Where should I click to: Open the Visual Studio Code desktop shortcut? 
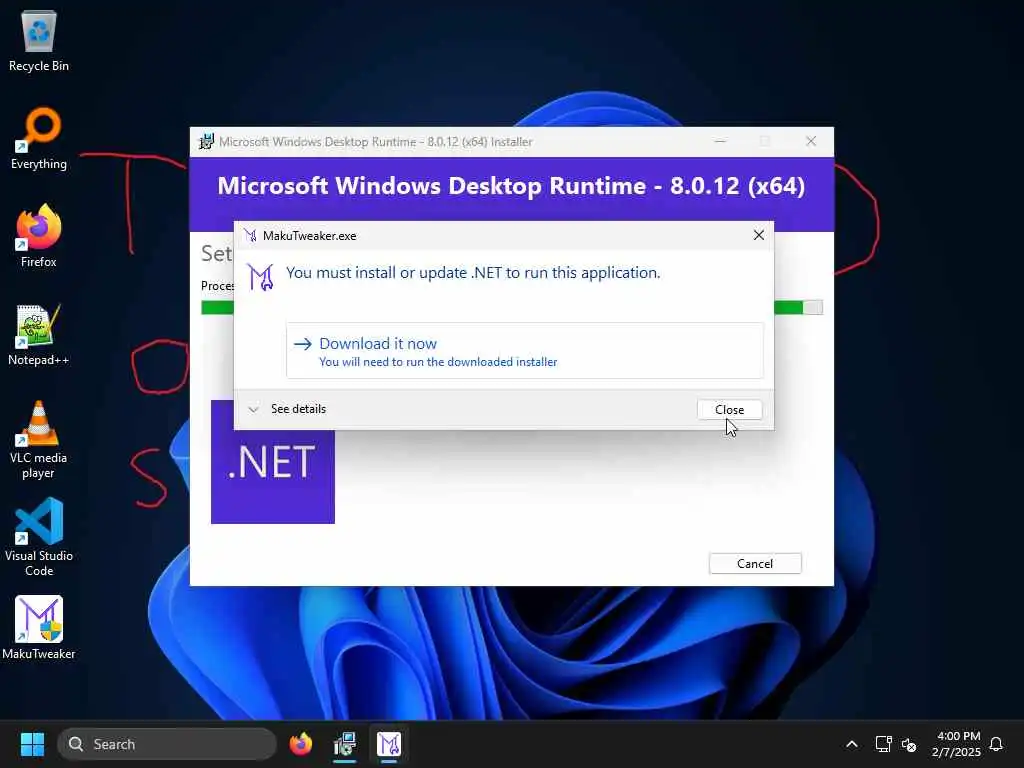tap(39, 537)
